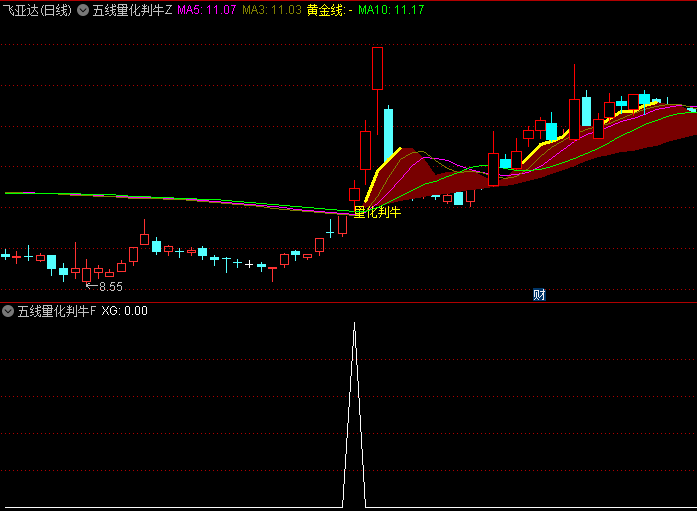This screenshot has height=511, width=697.
Task: Click the 五线量化判牛F sub-indicator name
Action: (56, 311)
